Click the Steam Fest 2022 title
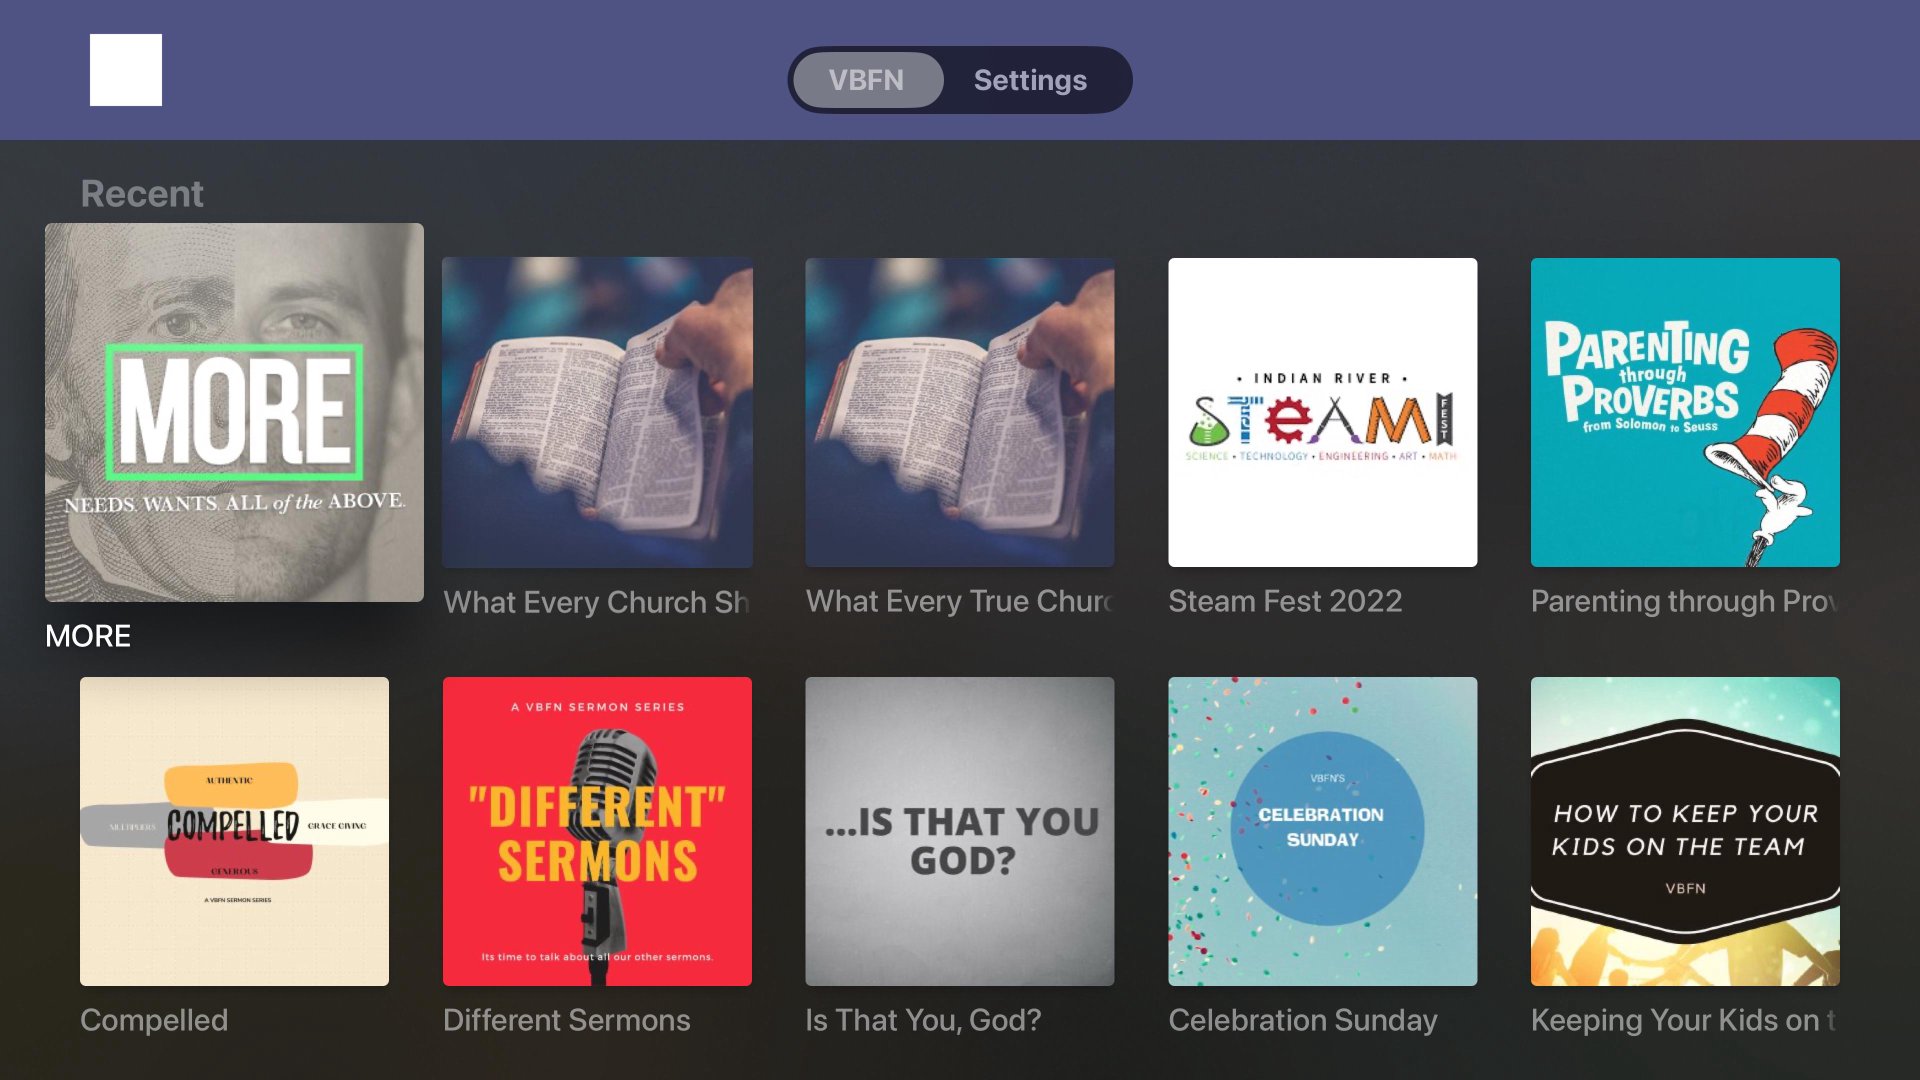This screenshot has width=1920, height=1080. tap(1285, 601)
